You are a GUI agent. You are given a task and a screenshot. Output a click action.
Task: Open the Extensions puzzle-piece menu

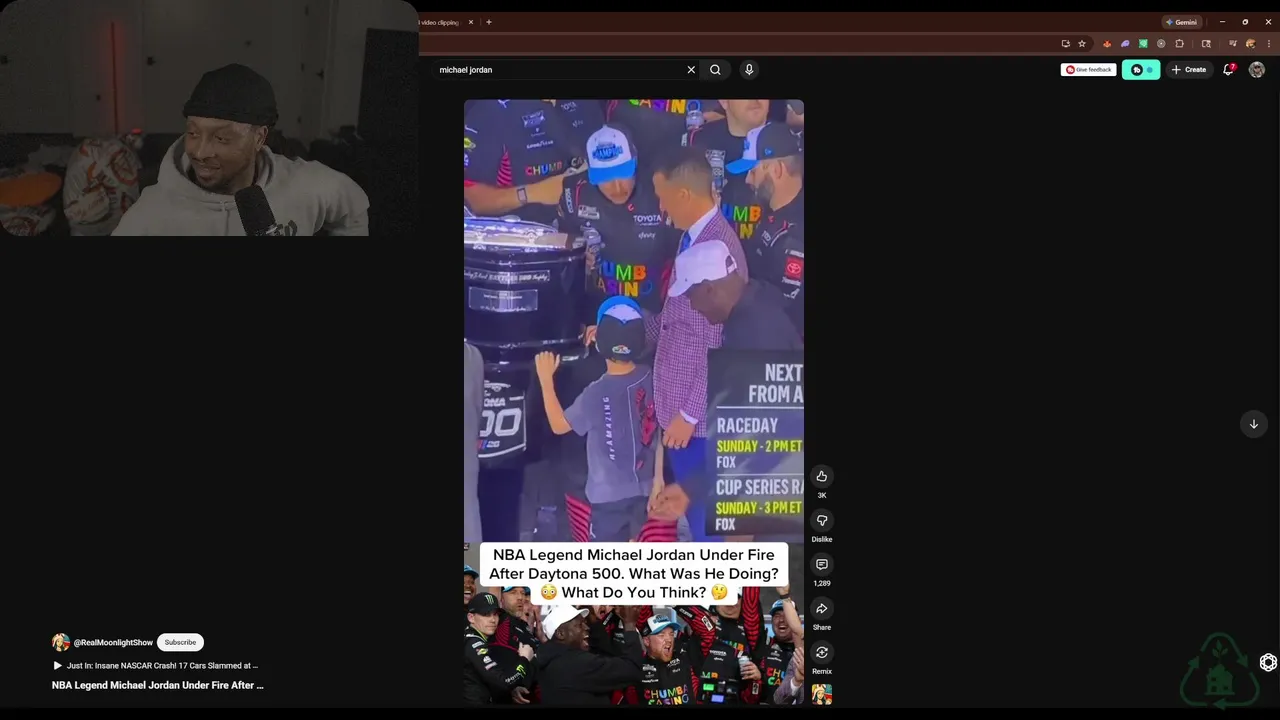(1179, 44)
